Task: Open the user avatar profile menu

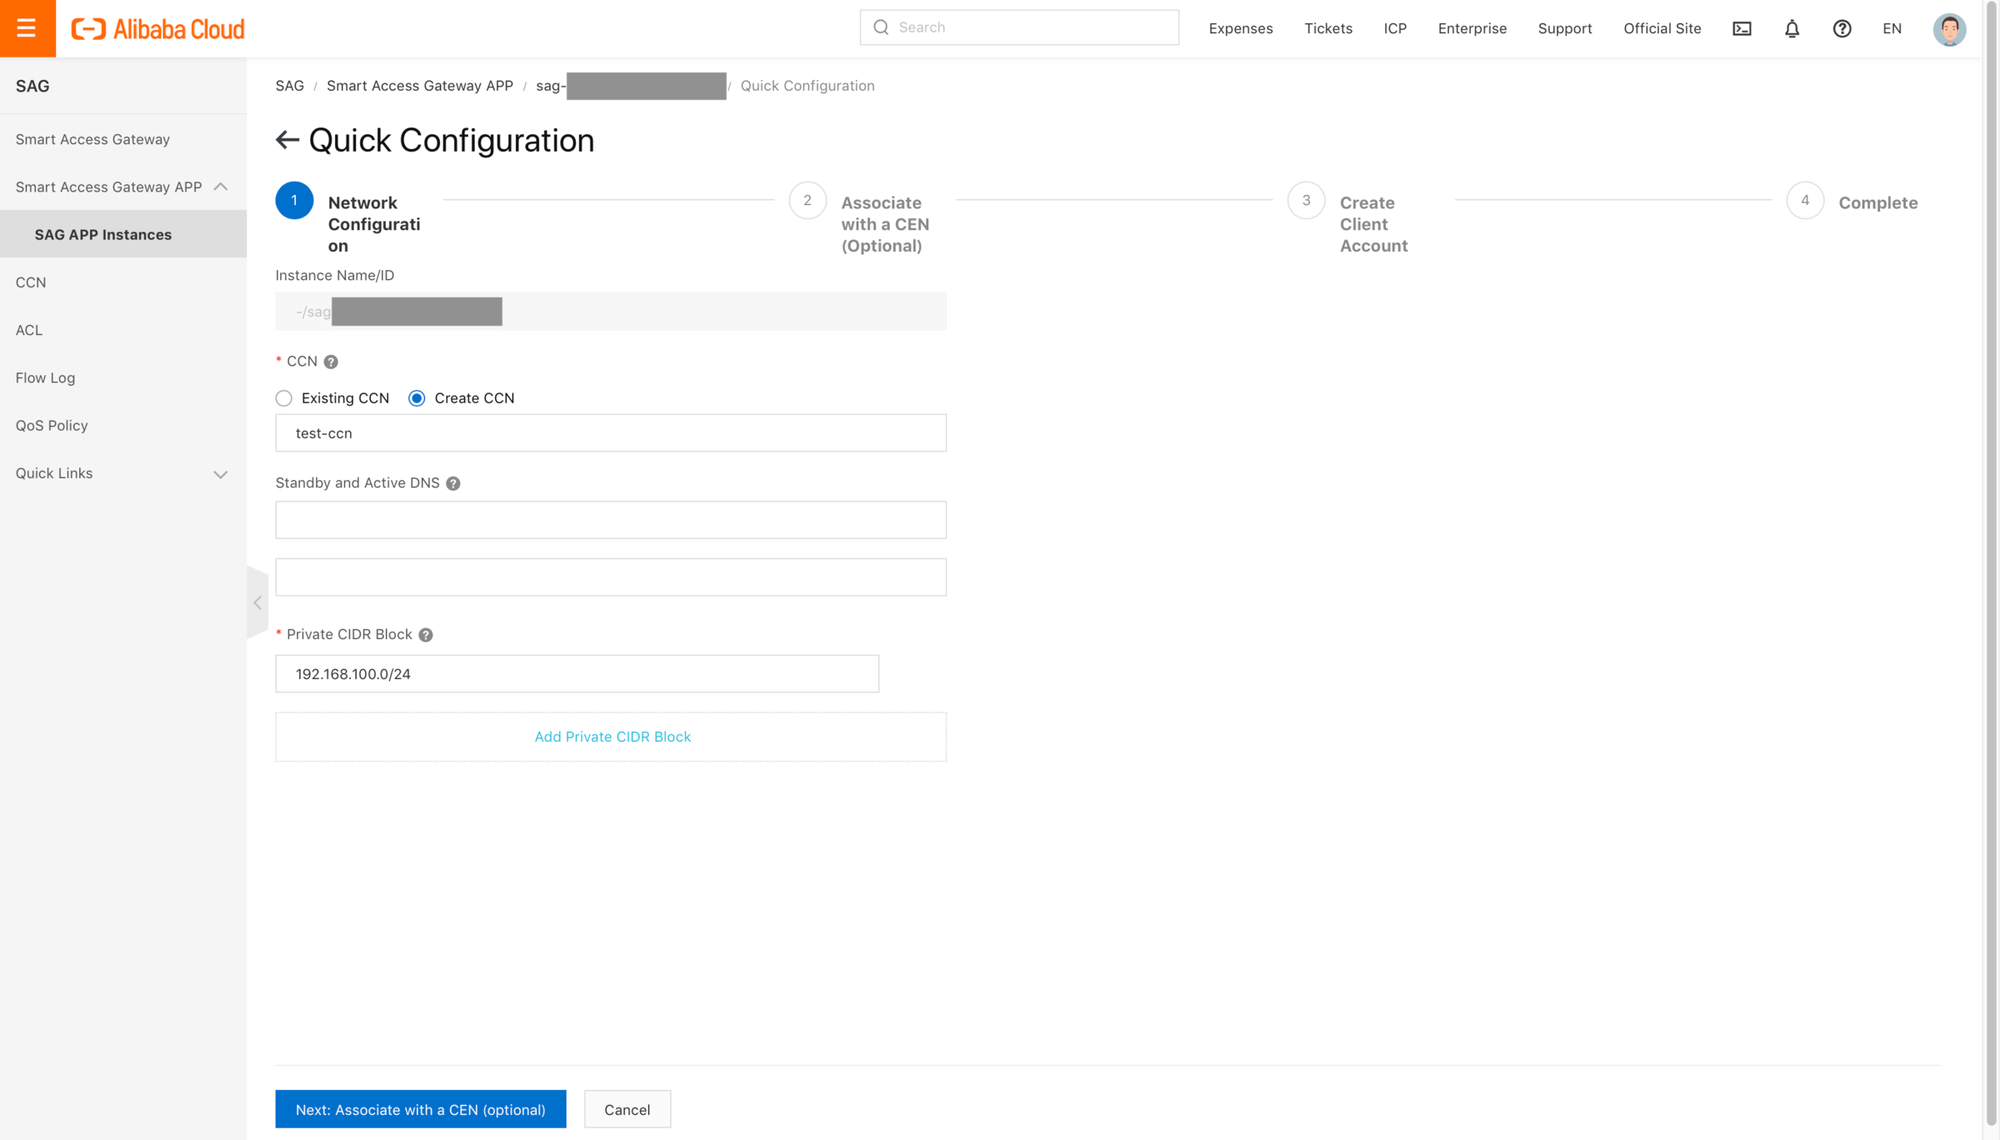Action: point(1949,29)
